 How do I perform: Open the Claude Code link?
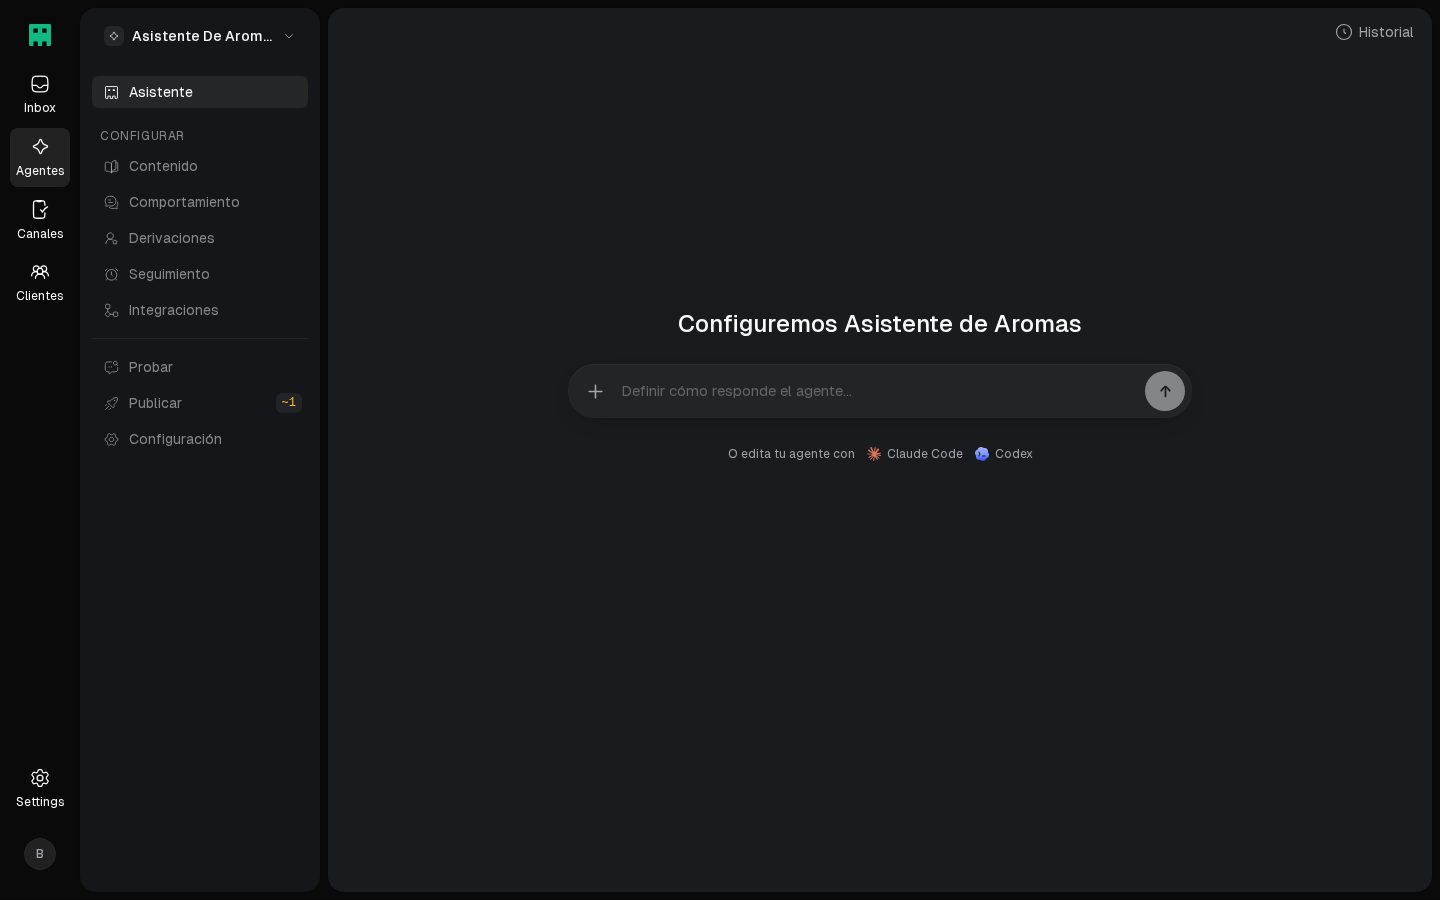coord(915,454)
